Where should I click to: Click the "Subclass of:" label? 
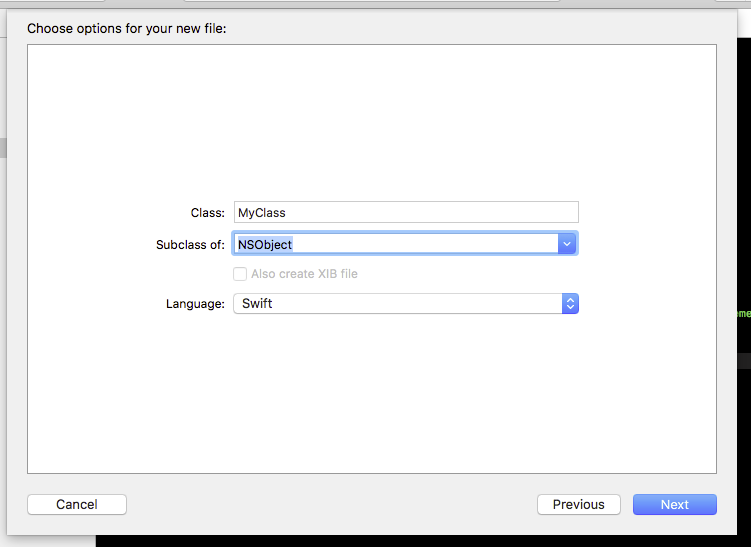[x=190, y=245]
